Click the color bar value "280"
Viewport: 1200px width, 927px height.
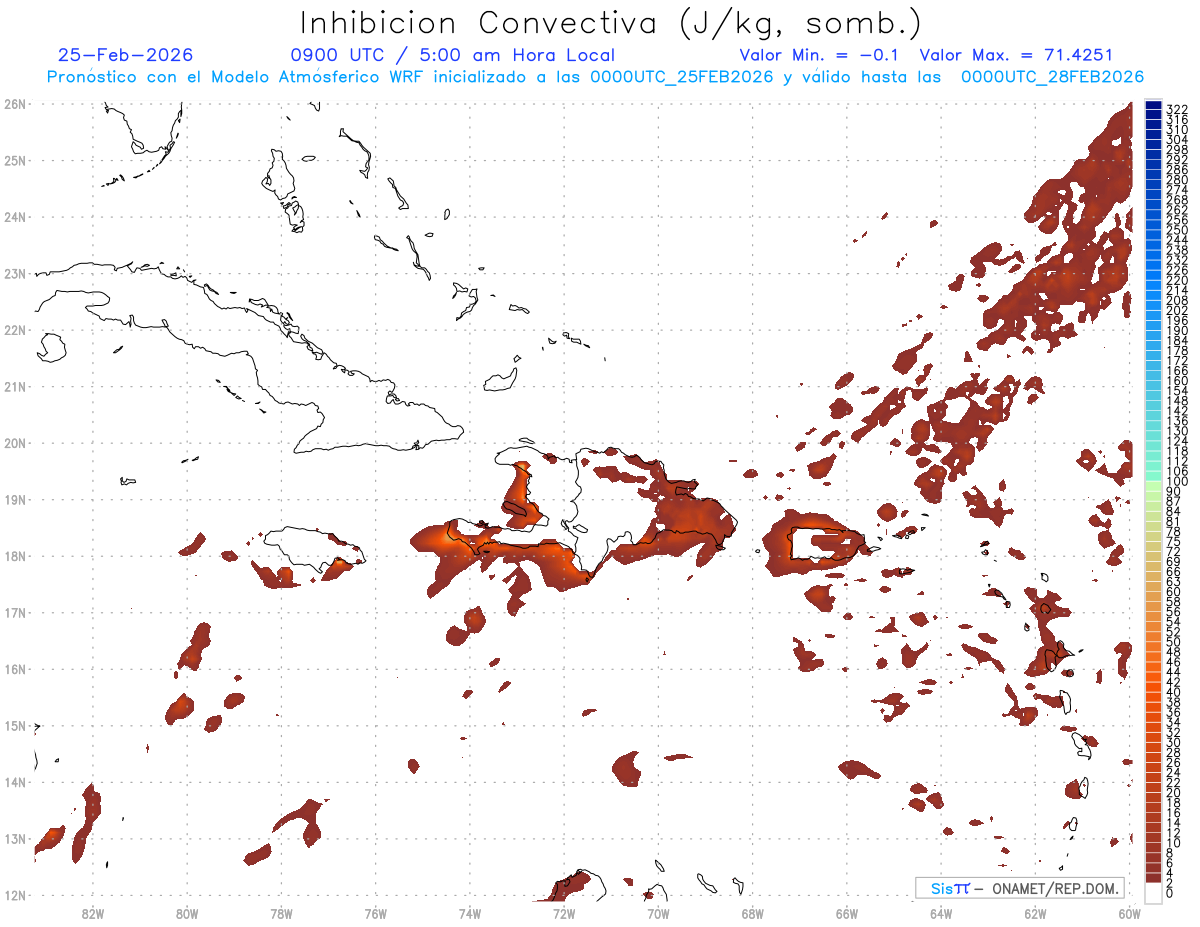(1176, 180)
